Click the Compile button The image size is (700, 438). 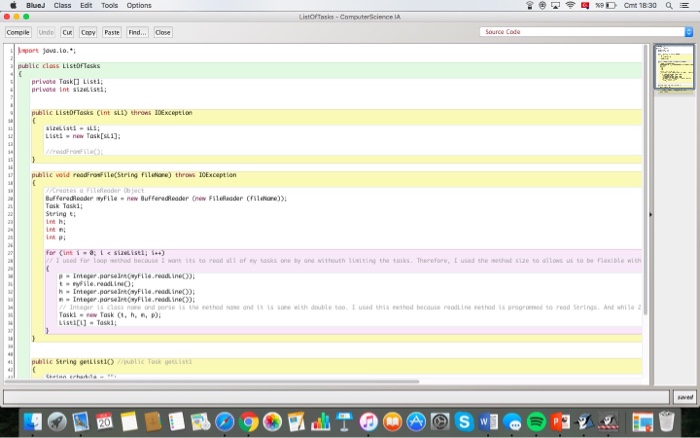[18, 32]
